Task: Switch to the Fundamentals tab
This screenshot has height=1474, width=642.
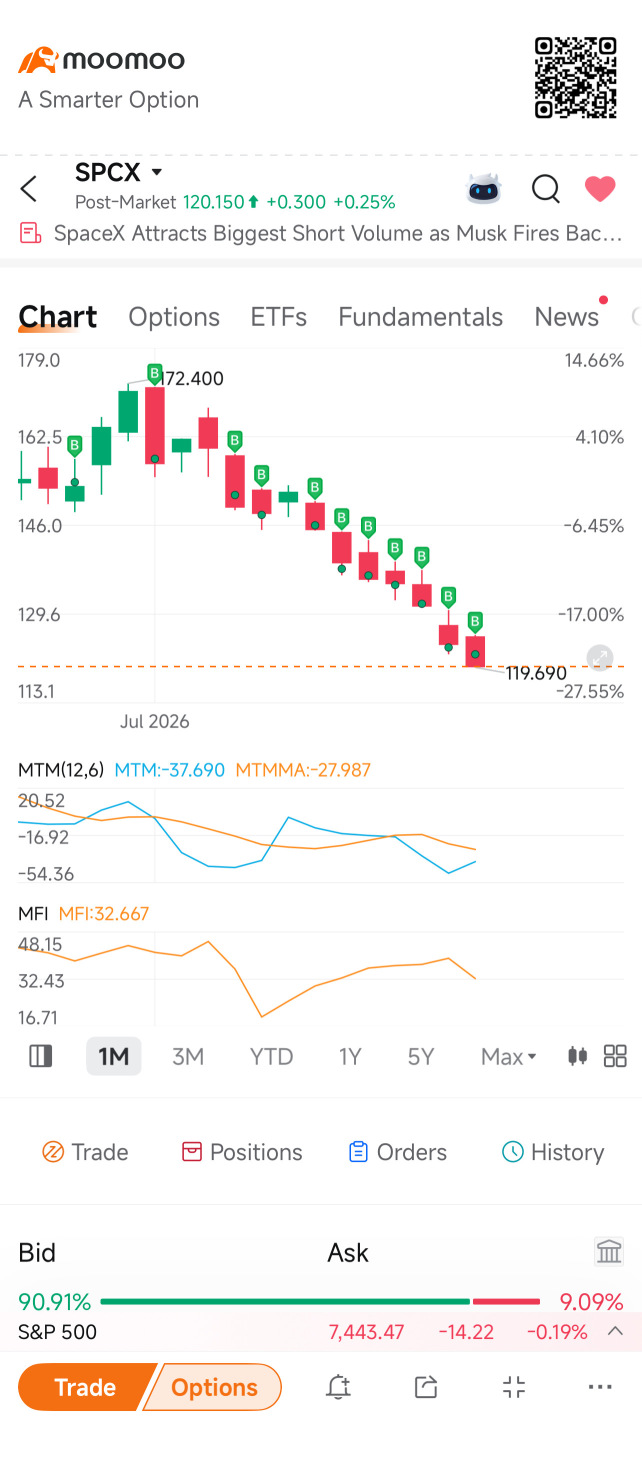Action: click(420, 317)
